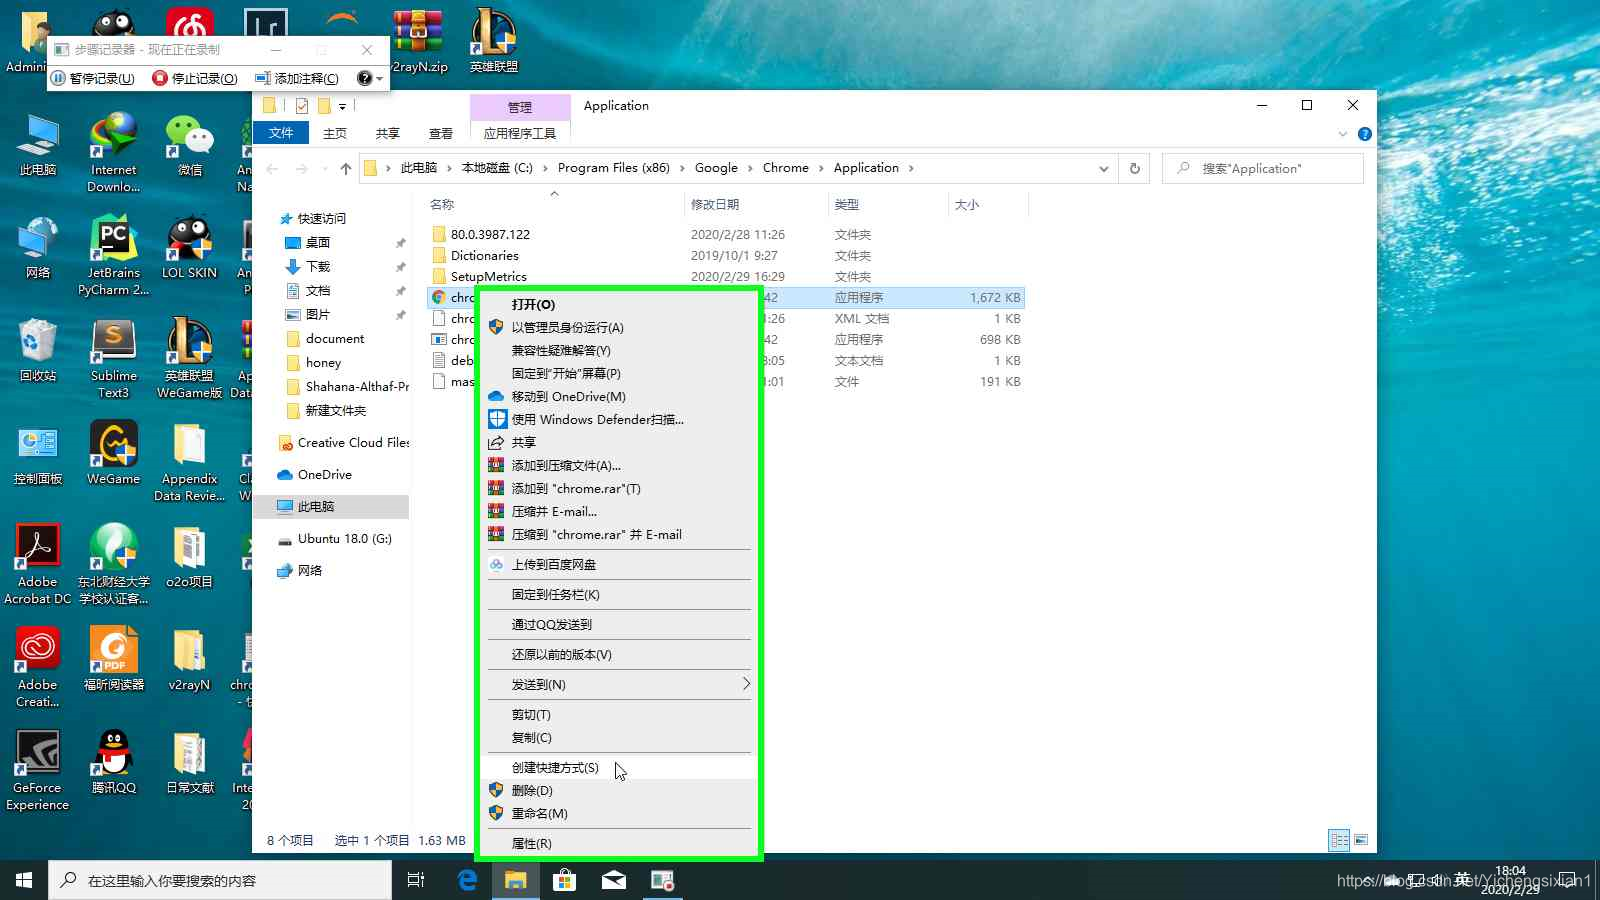The width and height of the screenshot is (1600, 900).
Task: Open Internet Download Manager desktop icon
Action: point(113,152)
